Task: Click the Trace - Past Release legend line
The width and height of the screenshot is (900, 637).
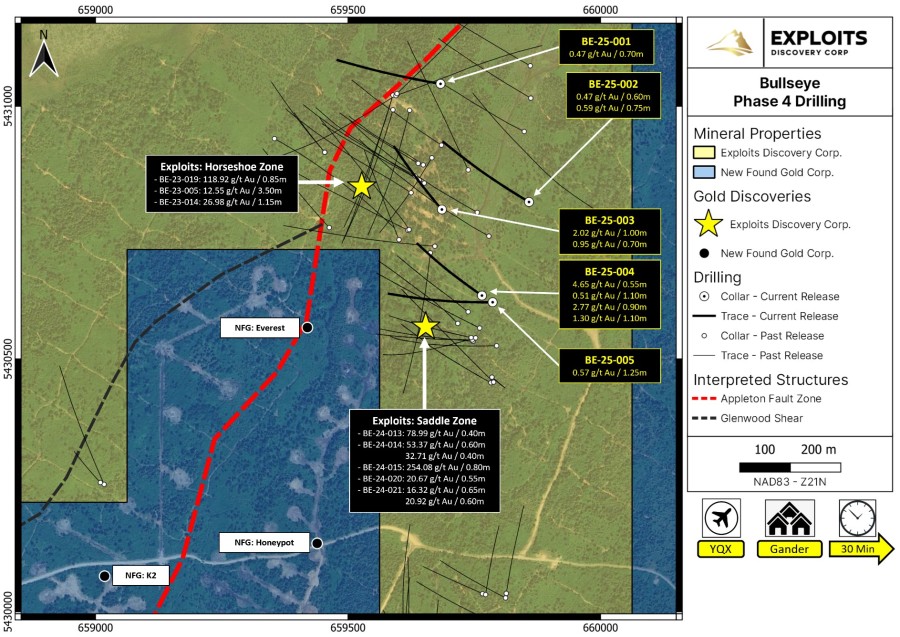Action: pos(704,356)
